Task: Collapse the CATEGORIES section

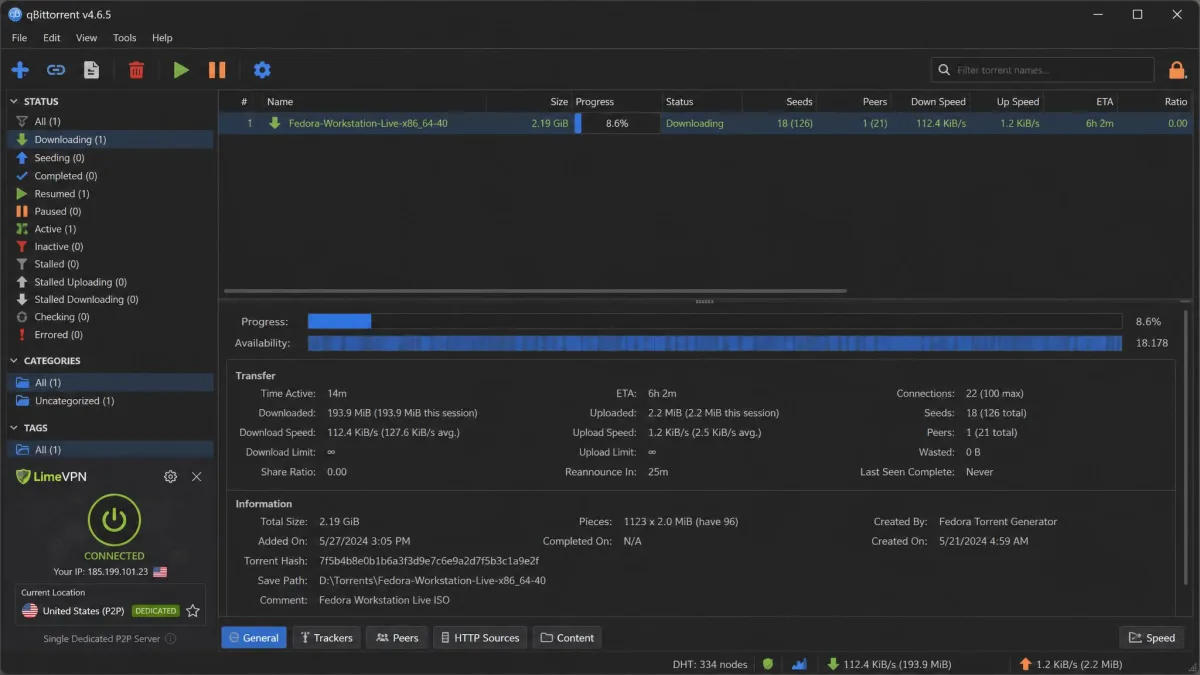Action: [14, 361]
